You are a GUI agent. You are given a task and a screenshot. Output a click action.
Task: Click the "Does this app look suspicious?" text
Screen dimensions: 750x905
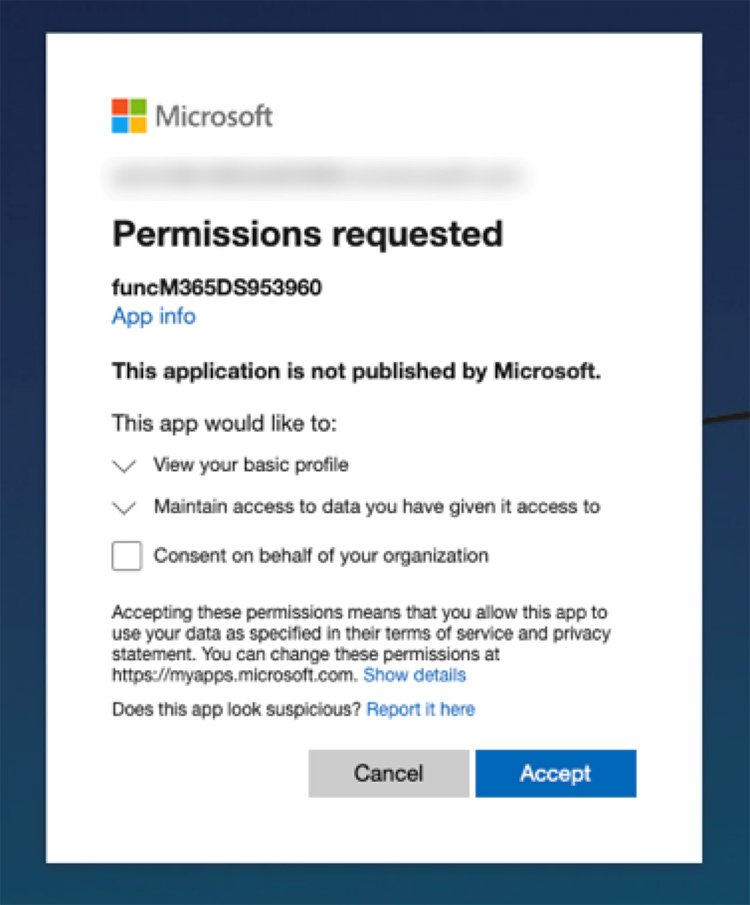pyautogui.click(x=236, y=710)
